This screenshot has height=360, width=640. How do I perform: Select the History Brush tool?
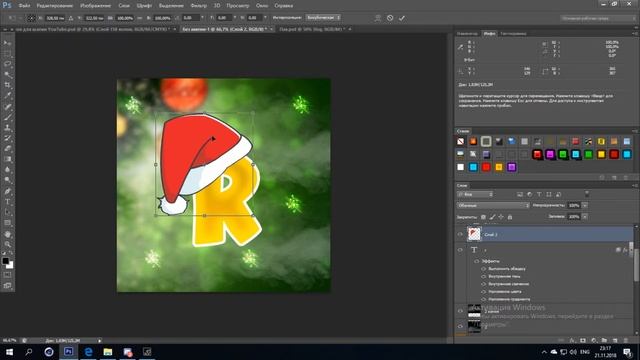(7, 139)
